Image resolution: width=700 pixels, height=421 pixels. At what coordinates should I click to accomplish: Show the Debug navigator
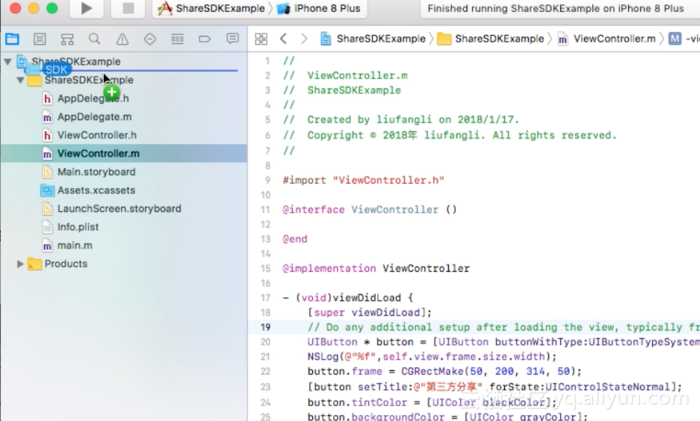[x=177, y=39]
